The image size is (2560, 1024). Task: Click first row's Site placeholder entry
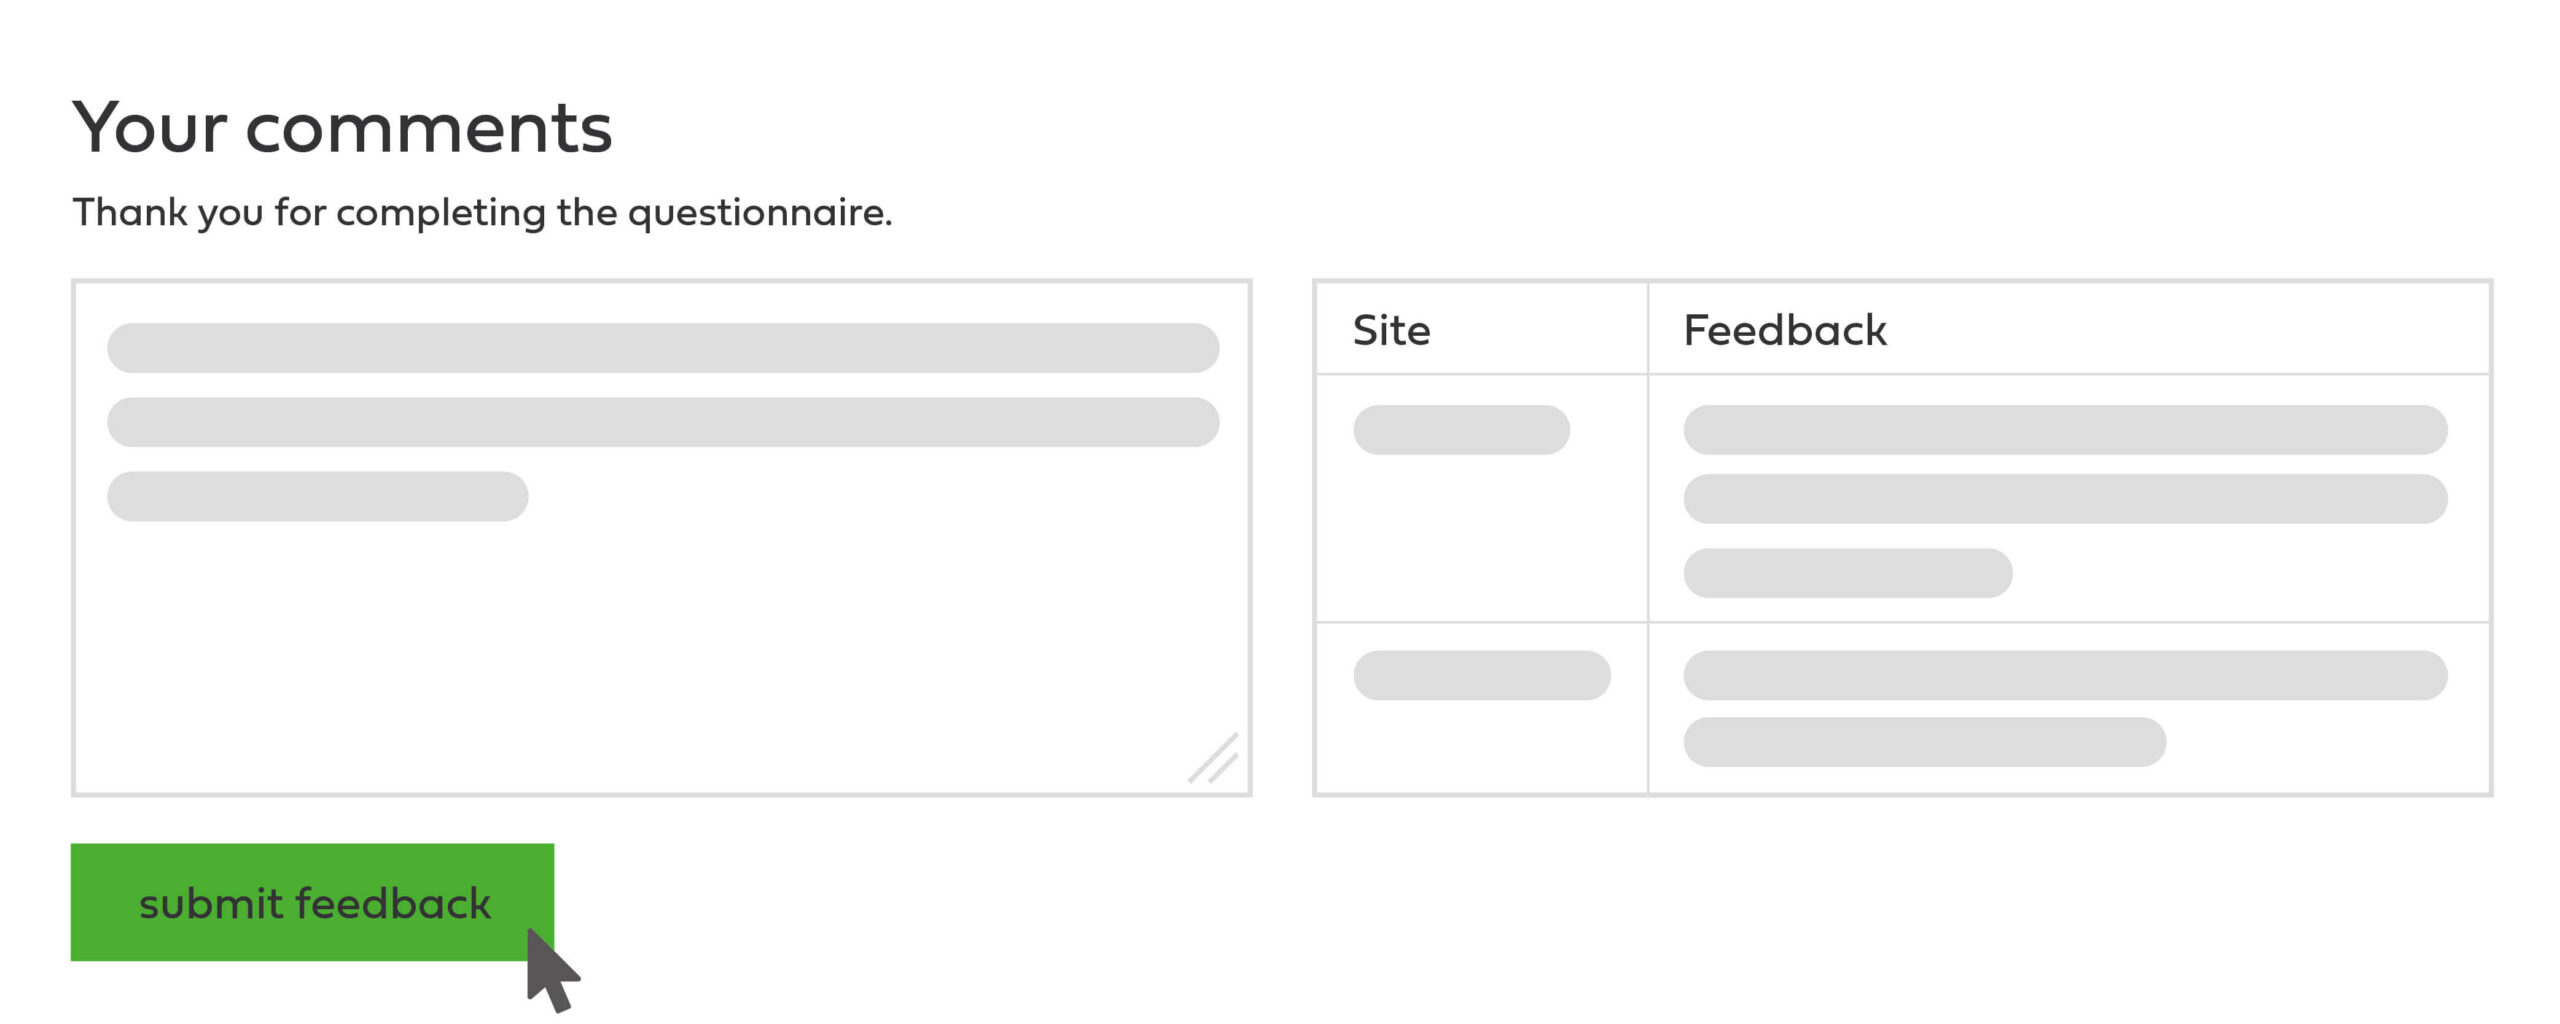[x=1461, y=430]
